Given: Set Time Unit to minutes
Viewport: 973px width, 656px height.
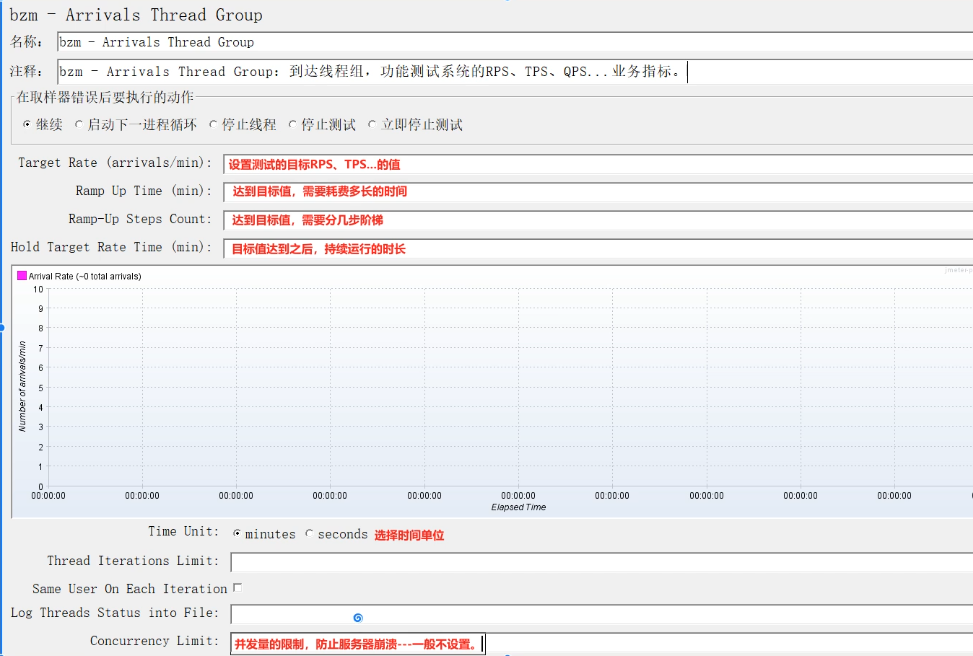Looking at the screenshot, I should 237,534.
